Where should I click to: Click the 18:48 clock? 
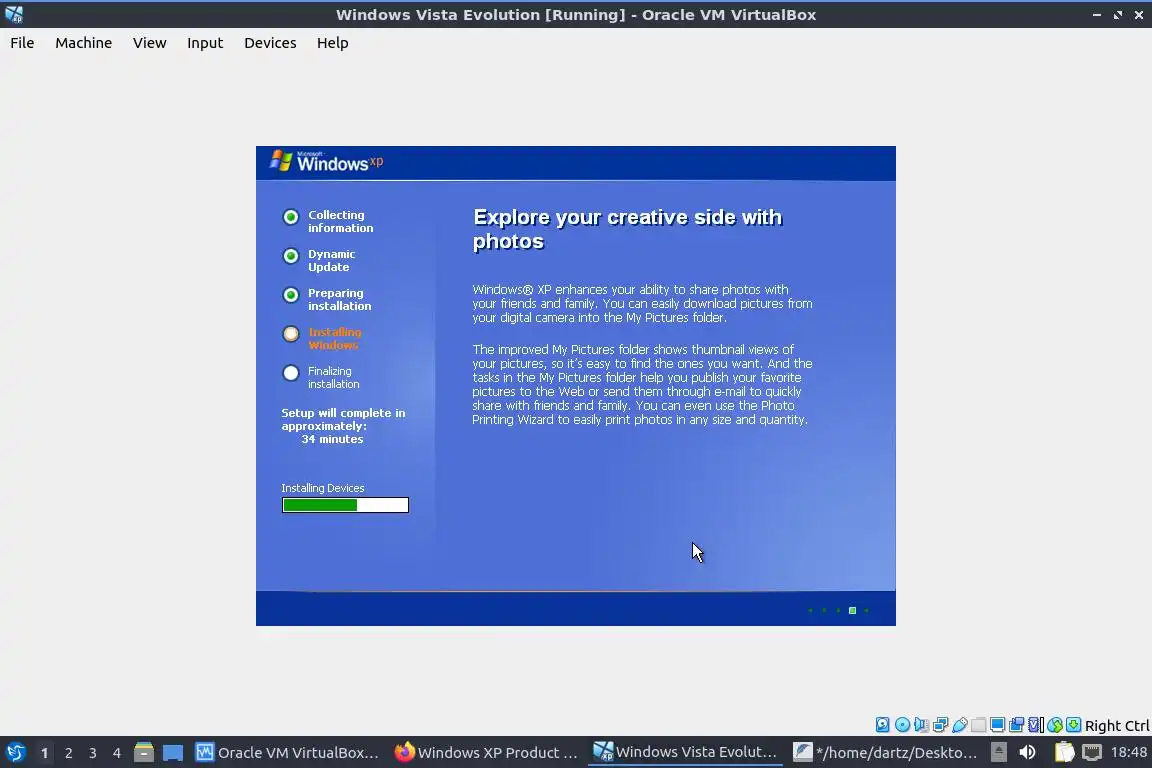click(x=1128, y=752)
